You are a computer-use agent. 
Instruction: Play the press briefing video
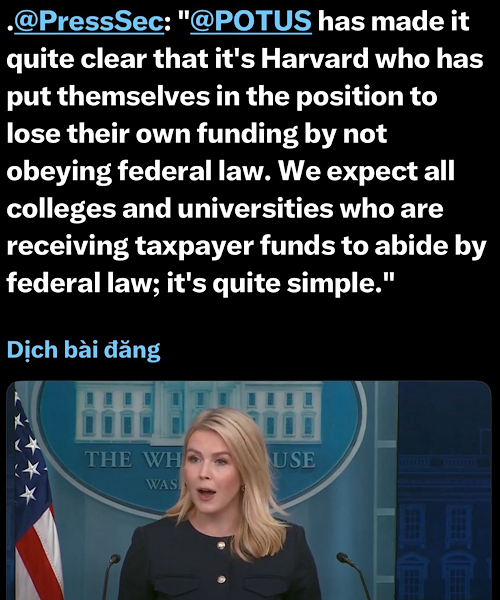tap(249, 491)
